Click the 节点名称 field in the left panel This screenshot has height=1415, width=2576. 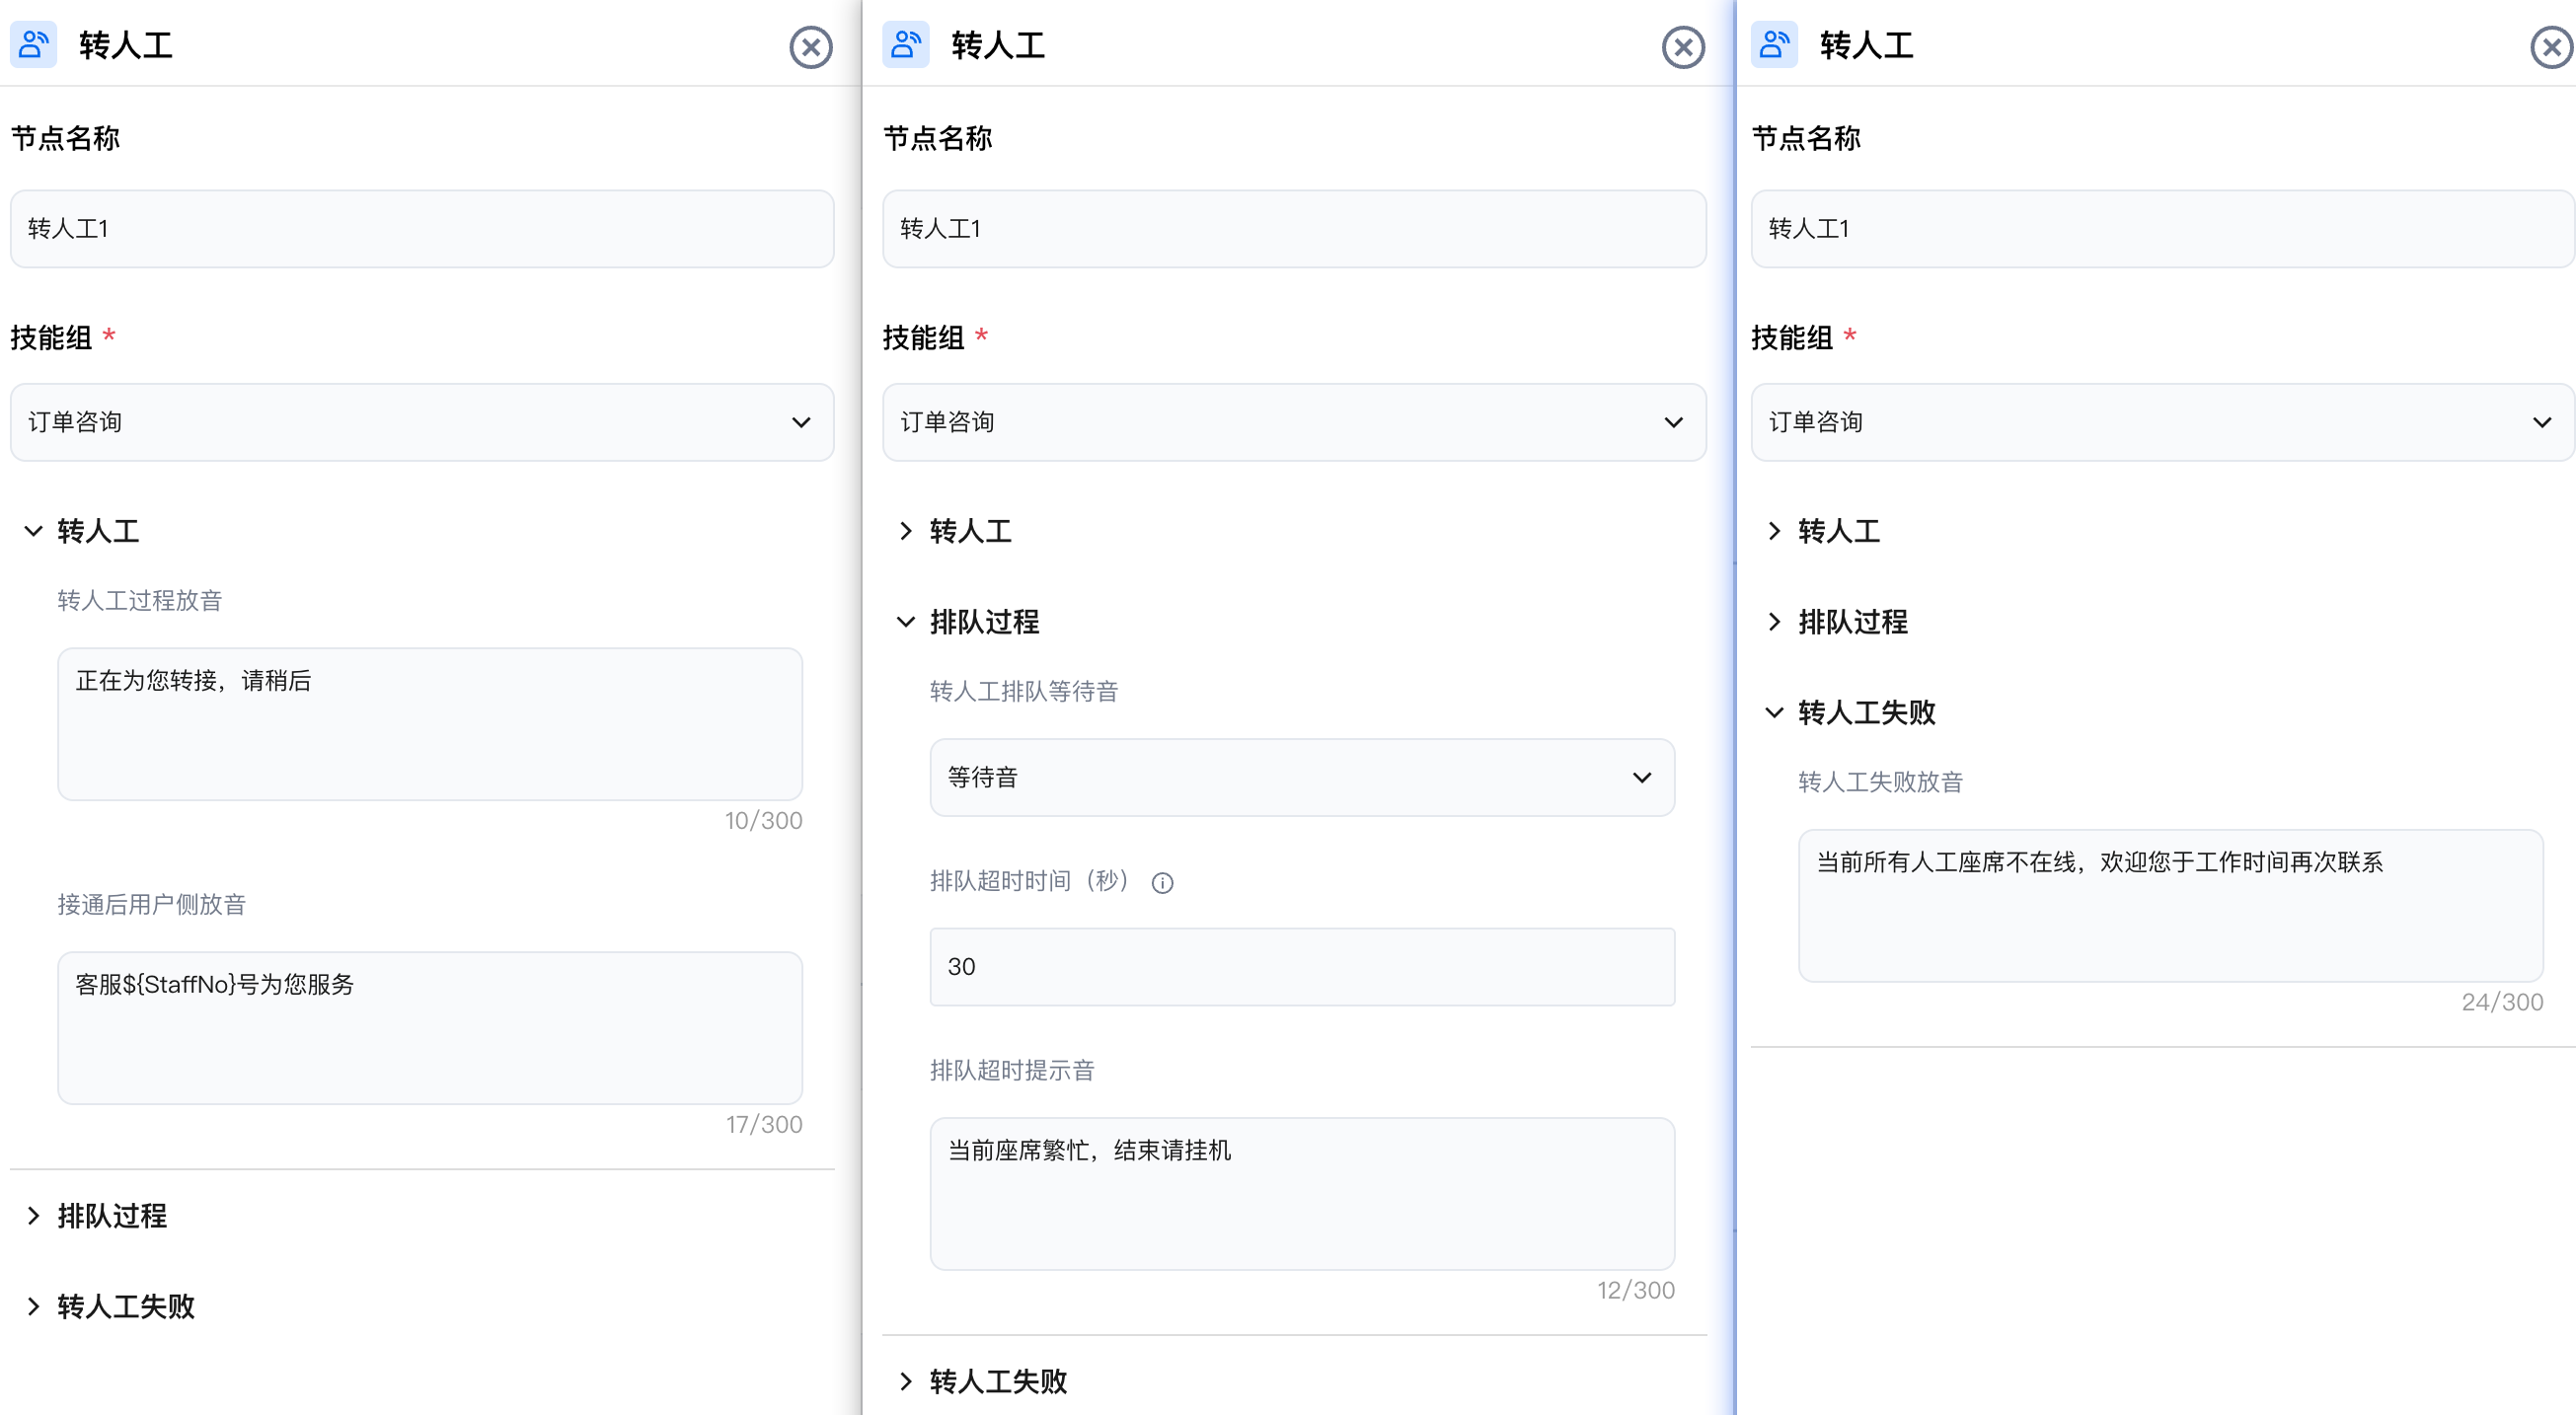[x=422, y=229]
